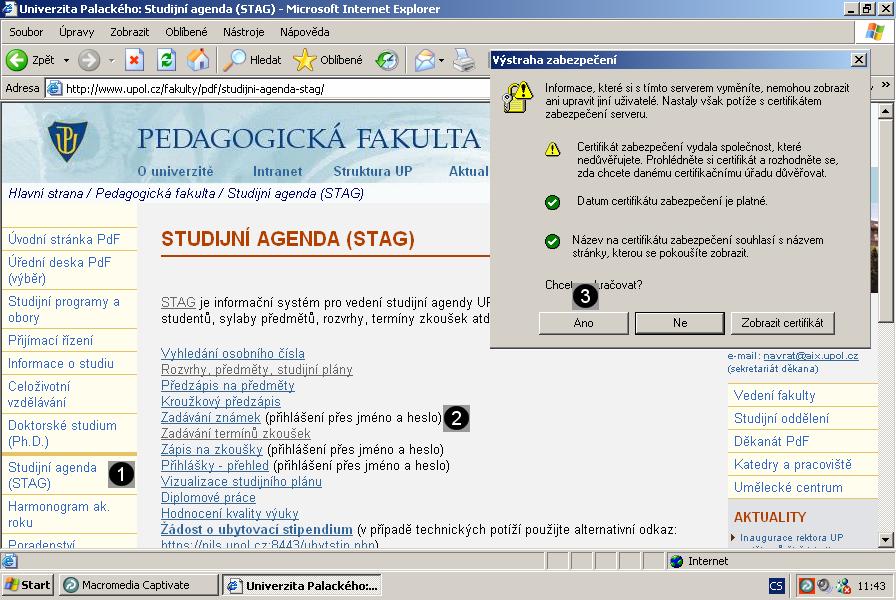Click the Hlavní strana breadcrumb link
The width and height of the screenshot is (896, 600).
(46, 194)
